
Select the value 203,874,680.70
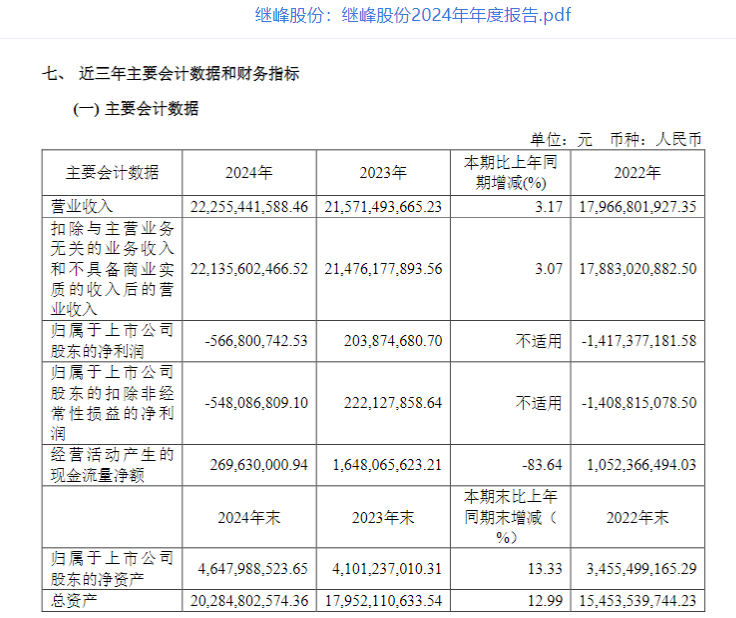pyautogui.click(x=393, y=341)
